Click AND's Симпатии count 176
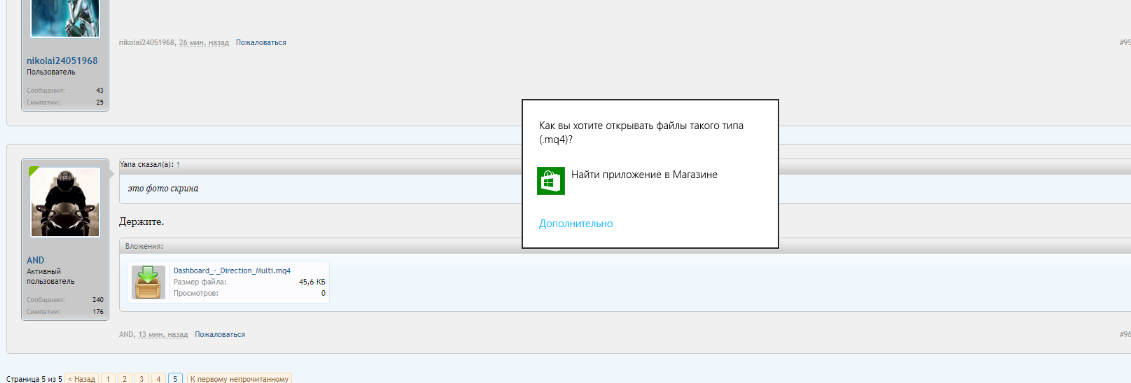The width and height of the screenshot is (1131, 383). click(98, 312)
